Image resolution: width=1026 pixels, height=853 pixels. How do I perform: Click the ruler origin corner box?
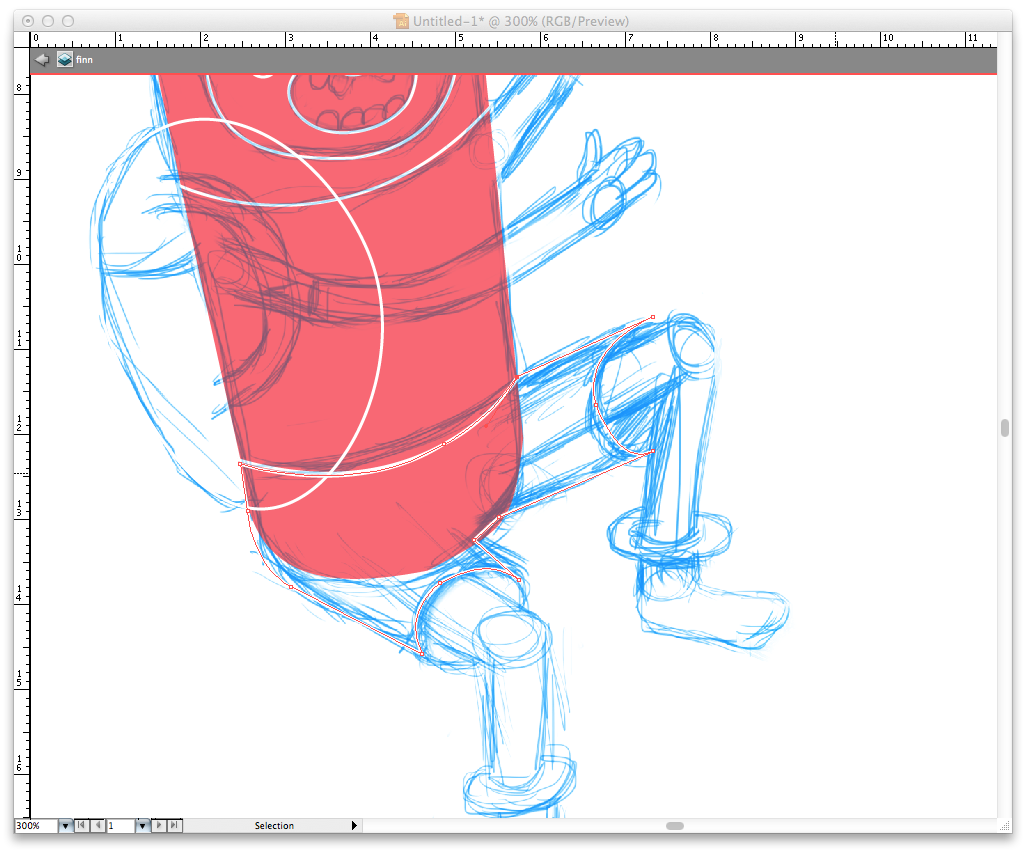(x=22, y=38)
